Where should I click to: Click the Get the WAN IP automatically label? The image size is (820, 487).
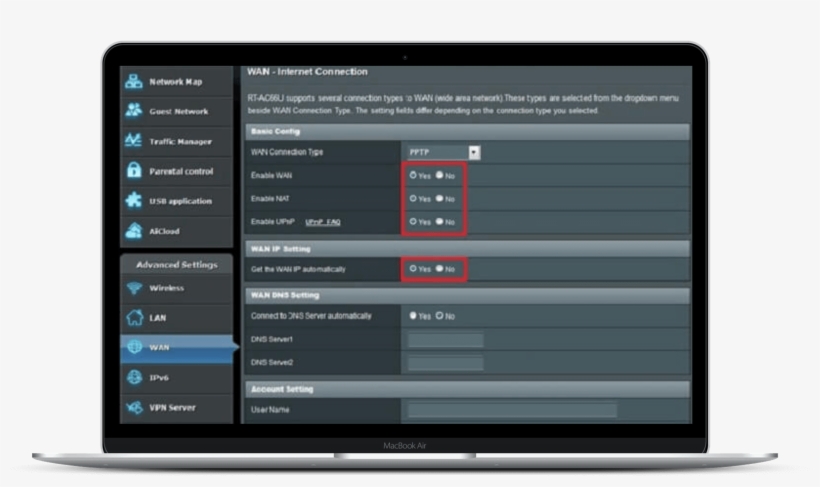coord(298,269)
